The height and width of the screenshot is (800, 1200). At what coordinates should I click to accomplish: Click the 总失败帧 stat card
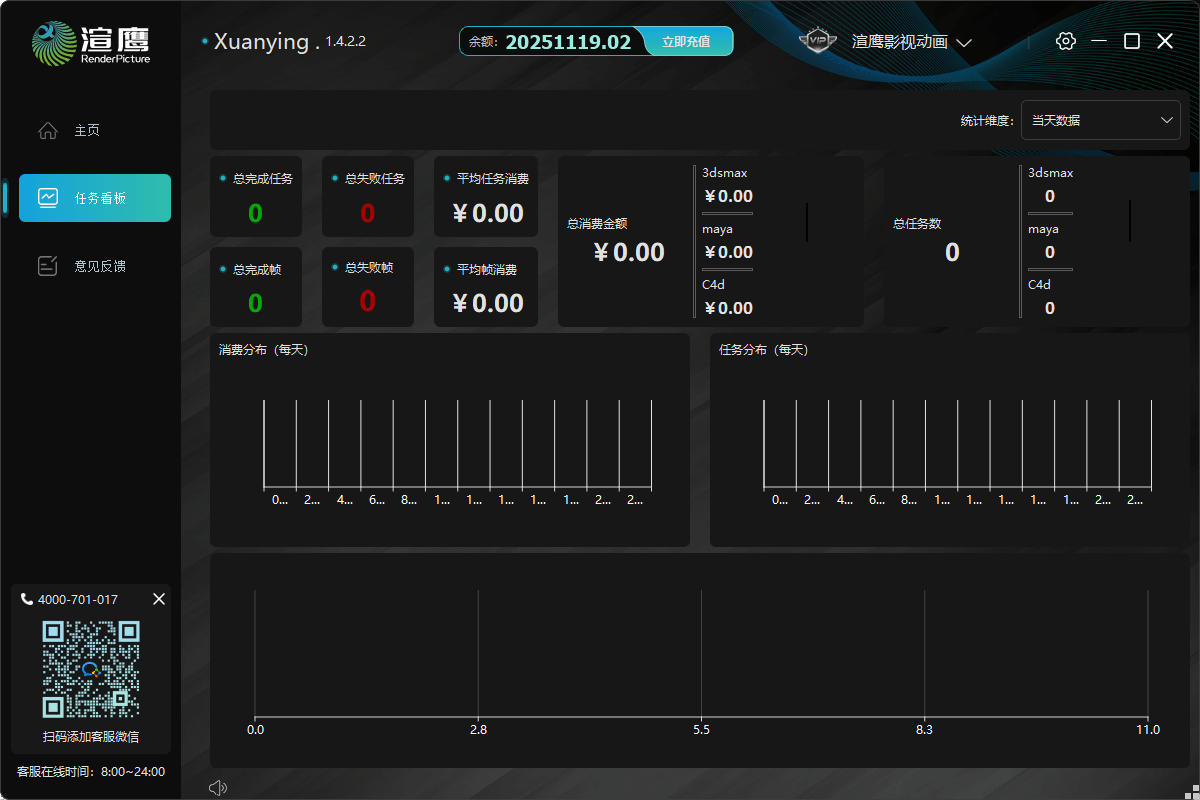[x=368, y=286]
